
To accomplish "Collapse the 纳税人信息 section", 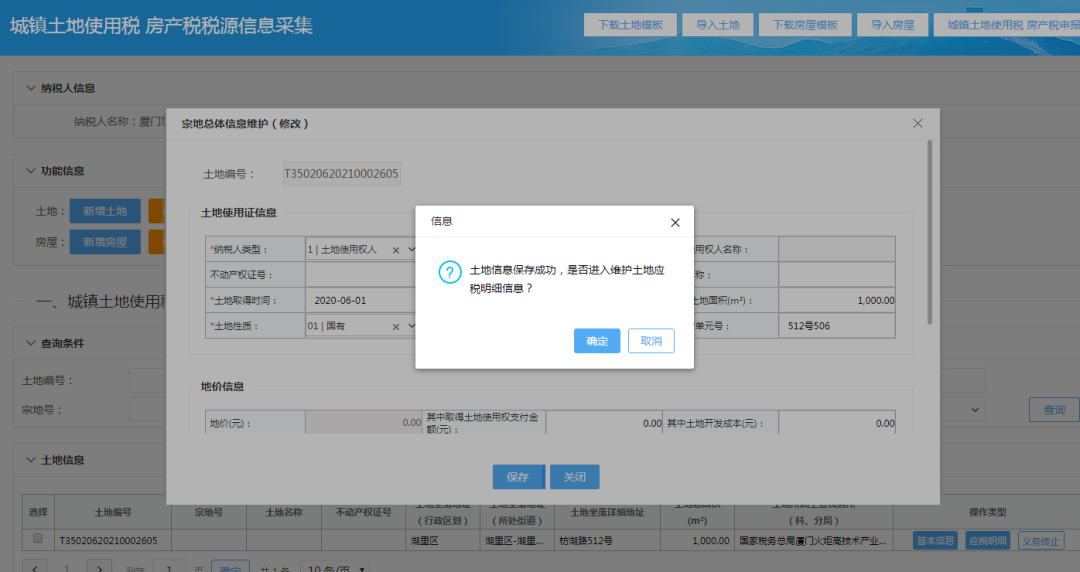I will [x=30, y=88].
